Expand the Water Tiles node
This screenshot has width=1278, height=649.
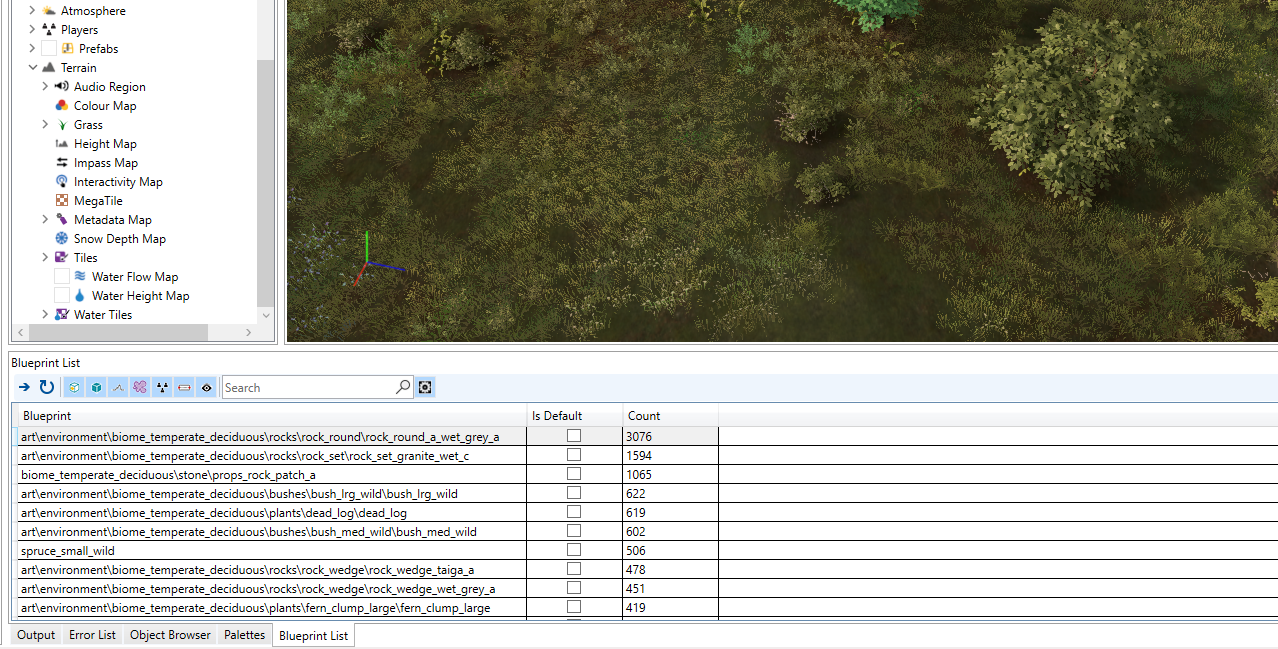[45, 315]
